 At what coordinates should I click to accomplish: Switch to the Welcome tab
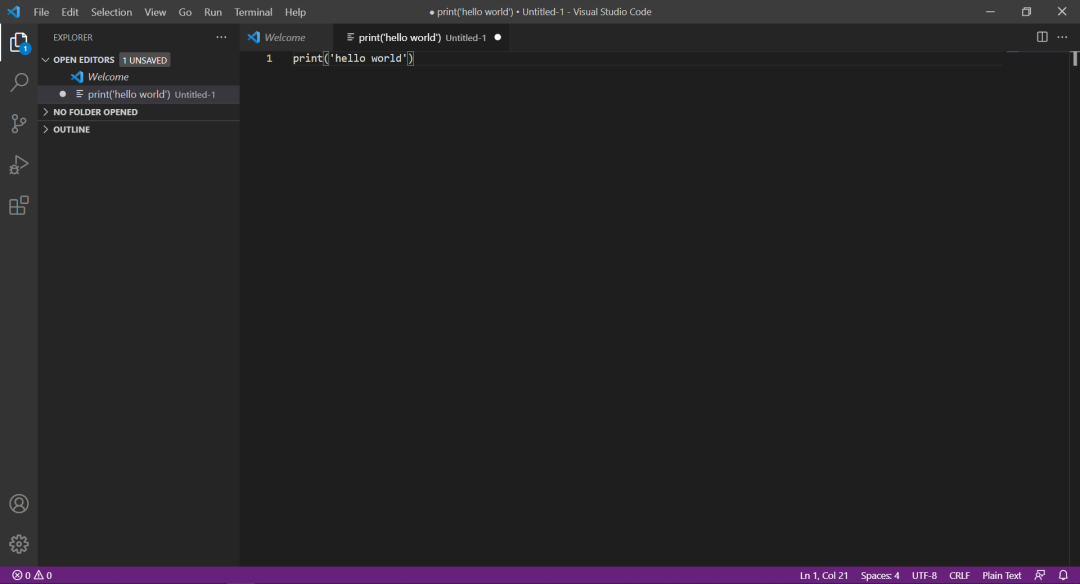tap(286, 37)
